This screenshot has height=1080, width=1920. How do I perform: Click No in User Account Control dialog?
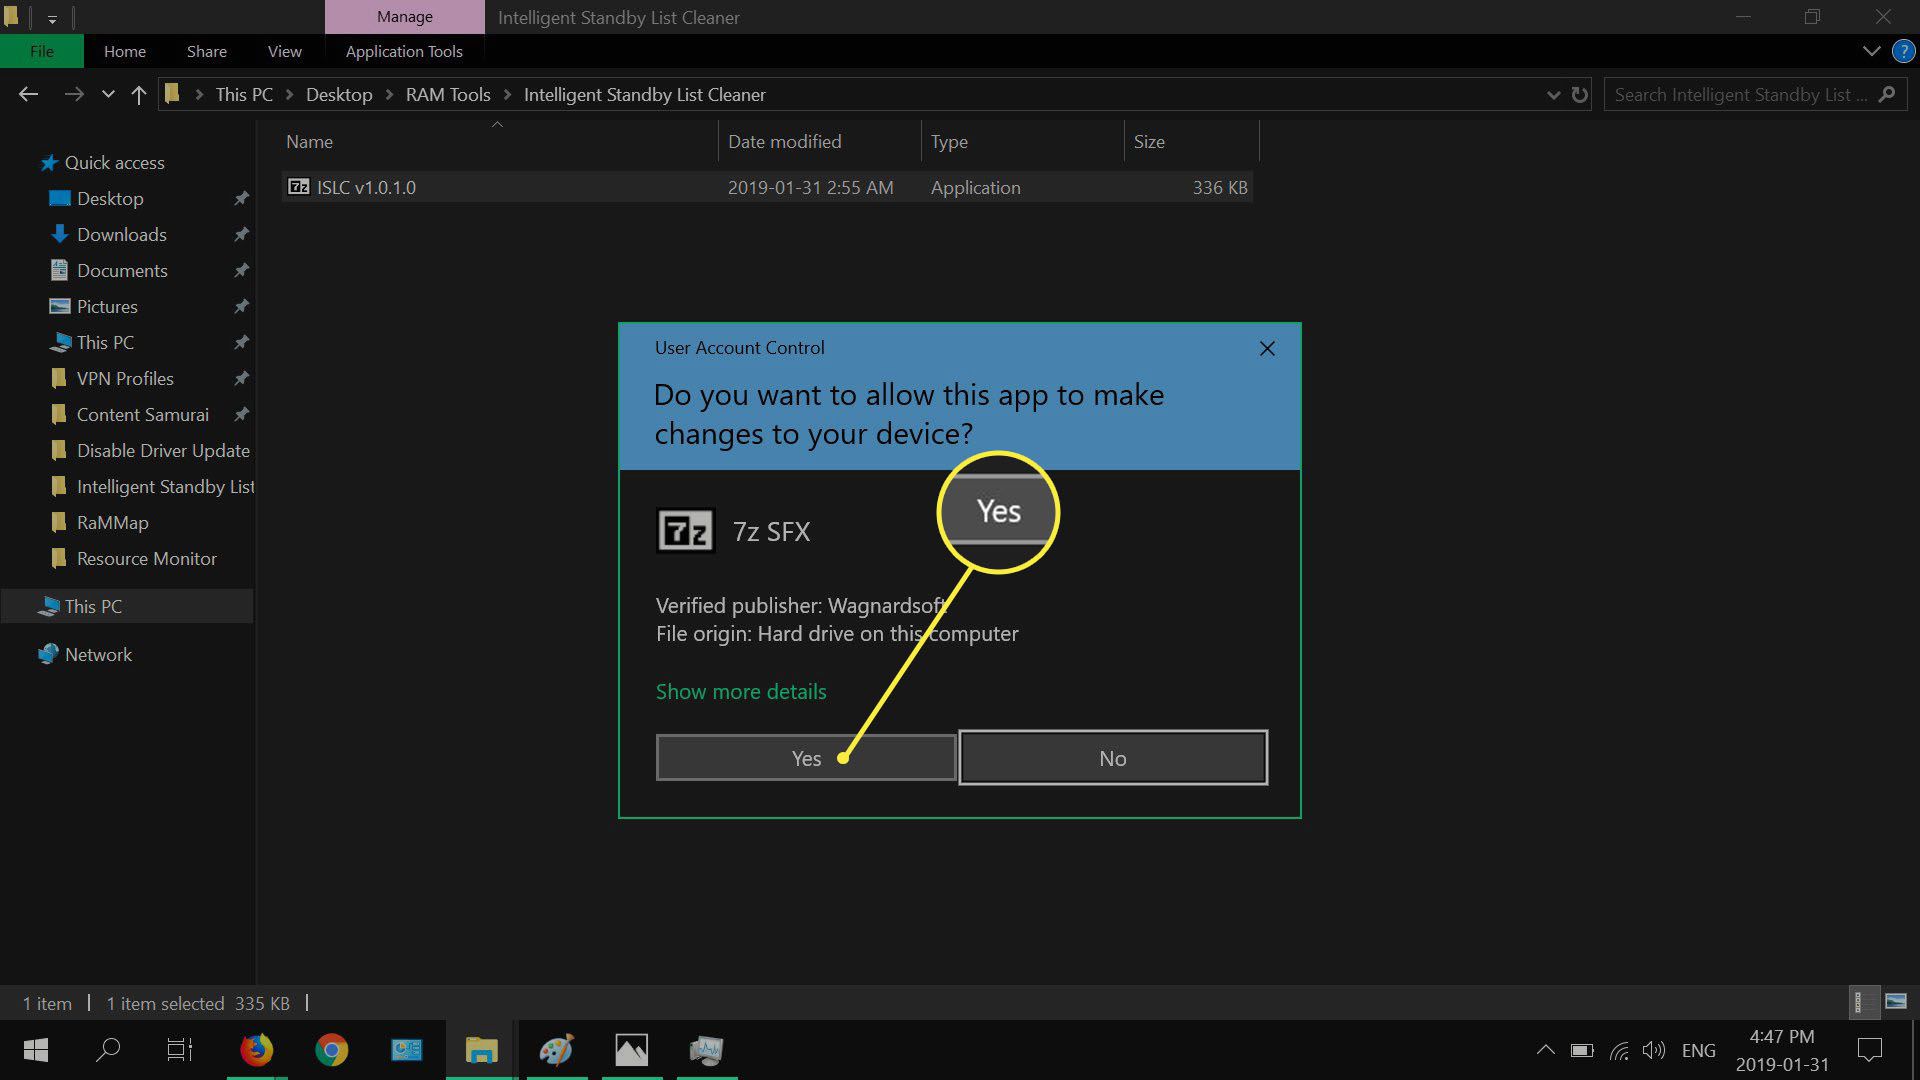pyautogui.click(x=1113, y=758)
